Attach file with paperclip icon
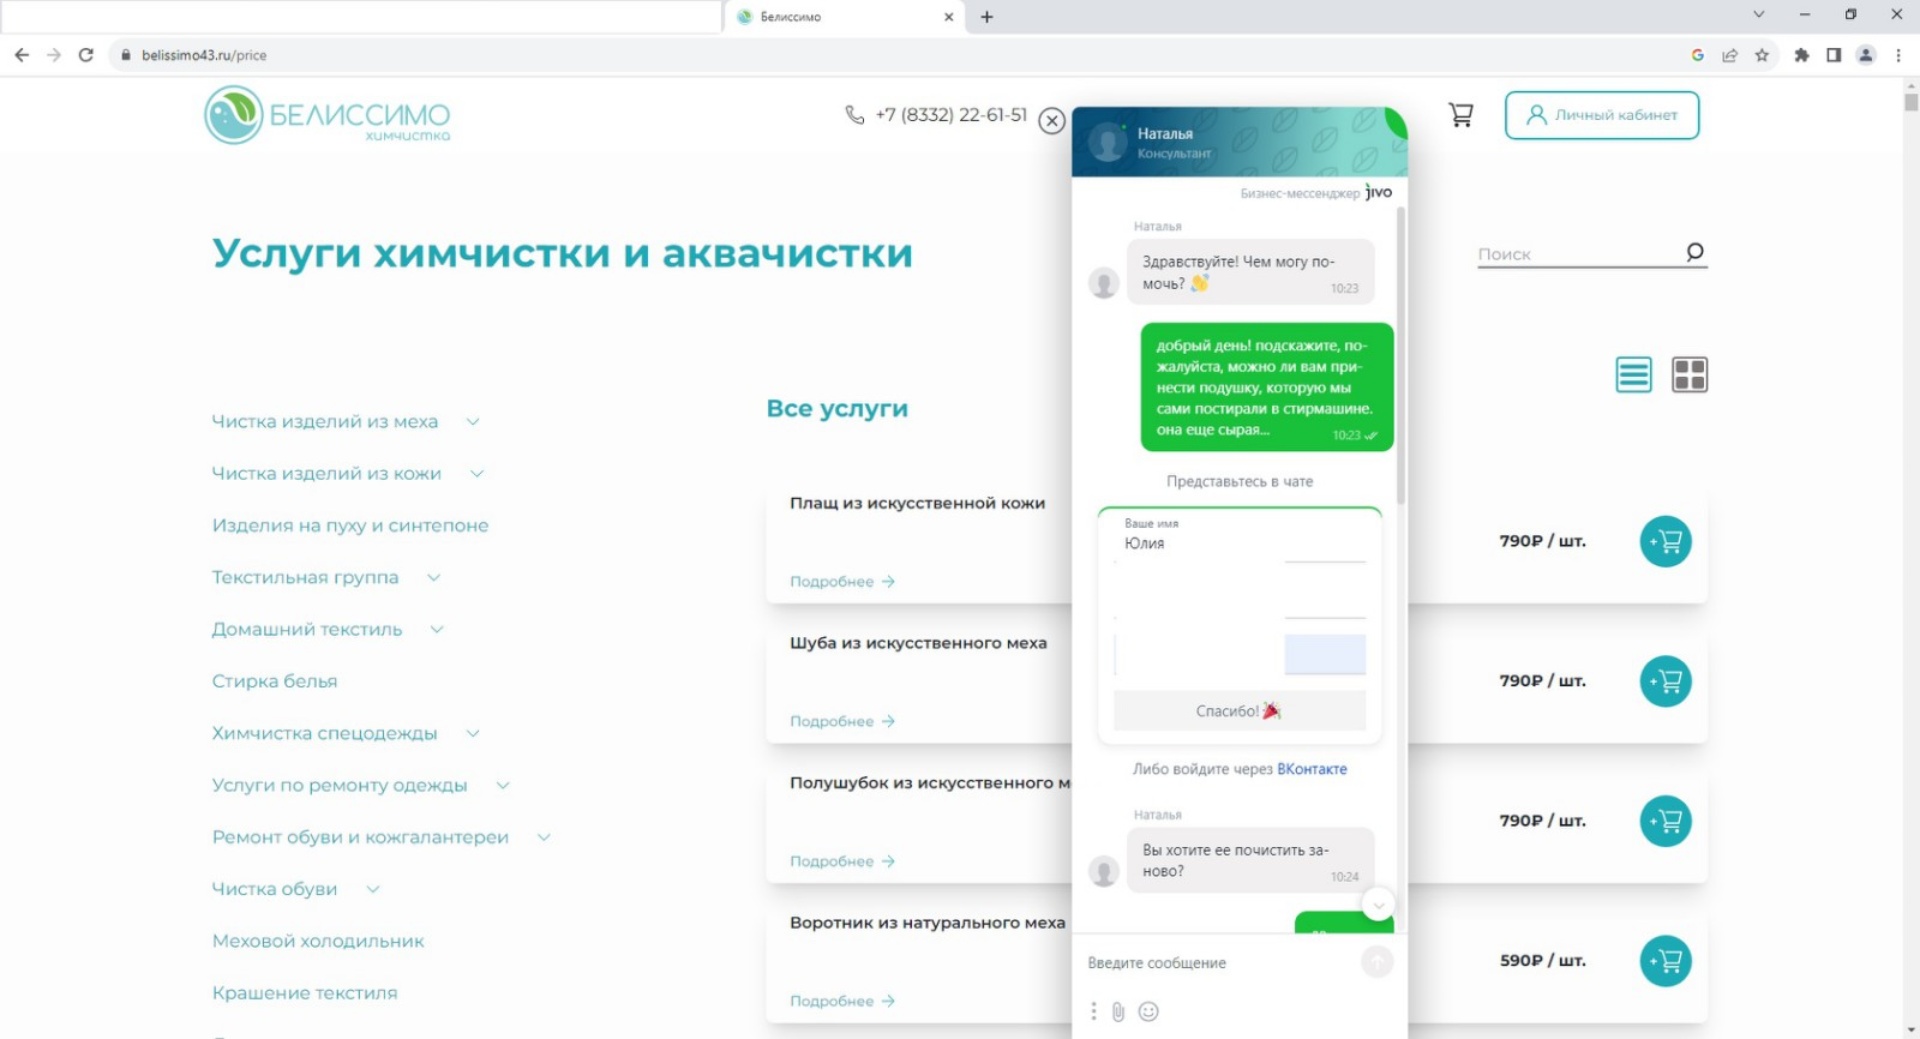The width and height of the screenshot is (1920, 1039). click(x=1118, y=1012)
